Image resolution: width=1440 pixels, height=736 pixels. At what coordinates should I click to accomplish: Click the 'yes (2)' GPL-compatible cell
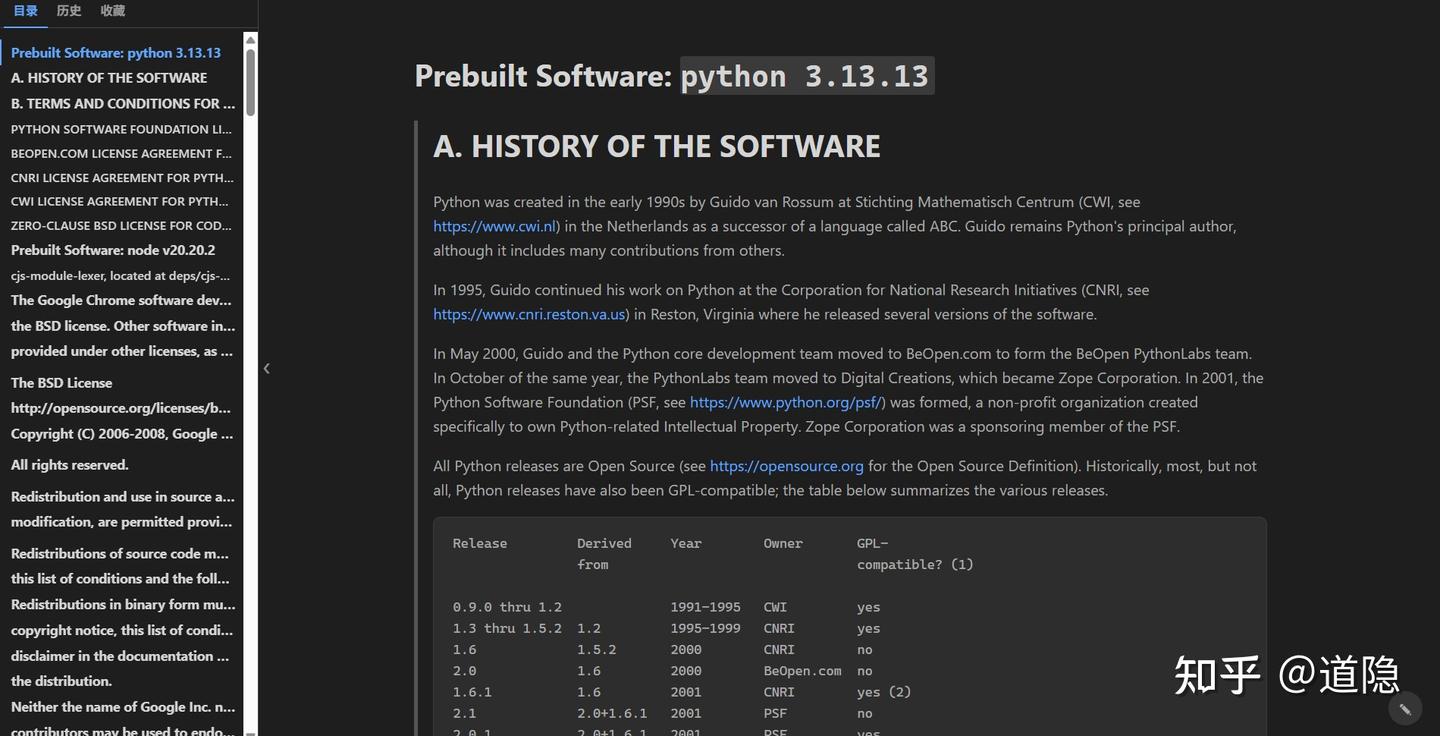click(x=884, y=692)
